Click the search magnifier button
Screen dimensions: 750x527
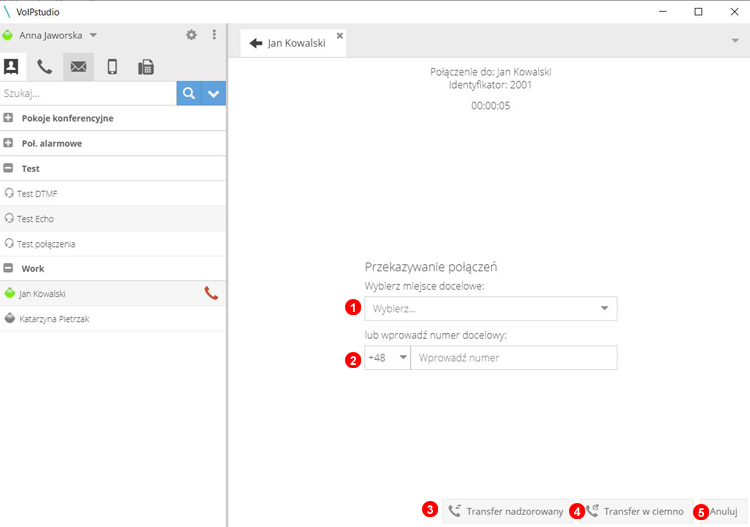point(189,93)
